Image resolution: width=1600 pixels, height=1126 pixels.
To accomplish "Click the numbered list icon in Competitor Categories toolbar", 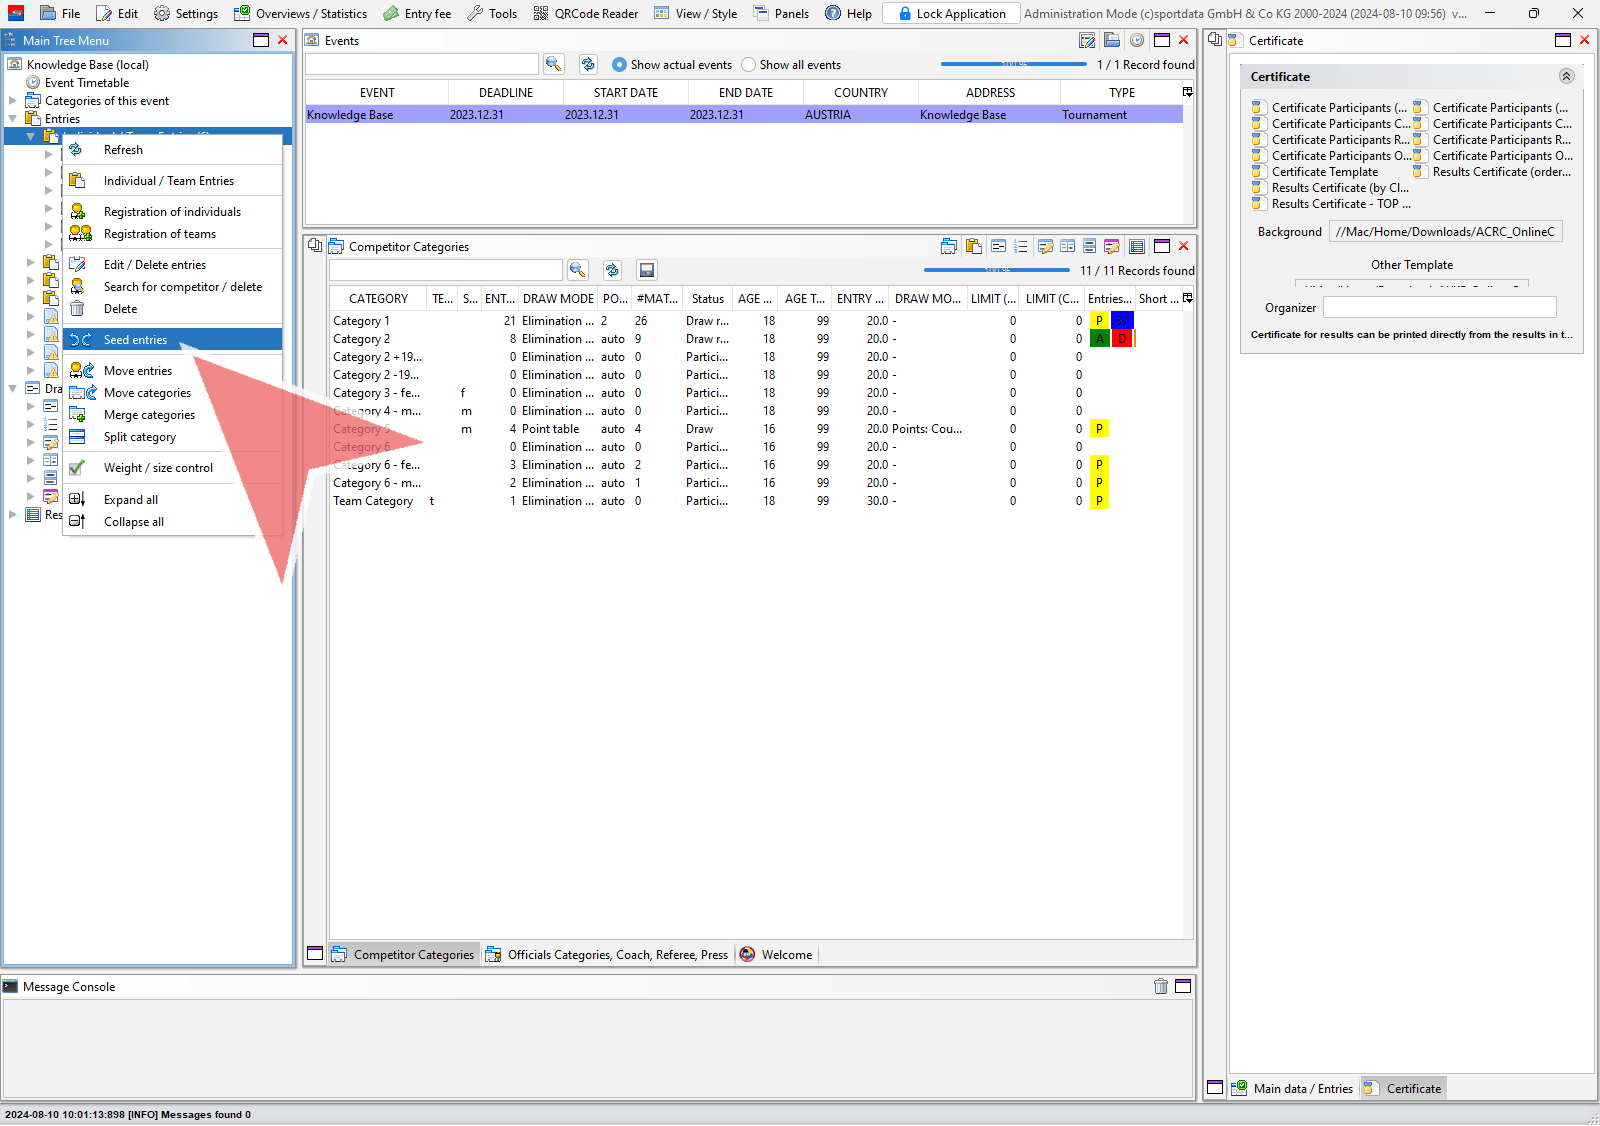I will coord(1020,246).
